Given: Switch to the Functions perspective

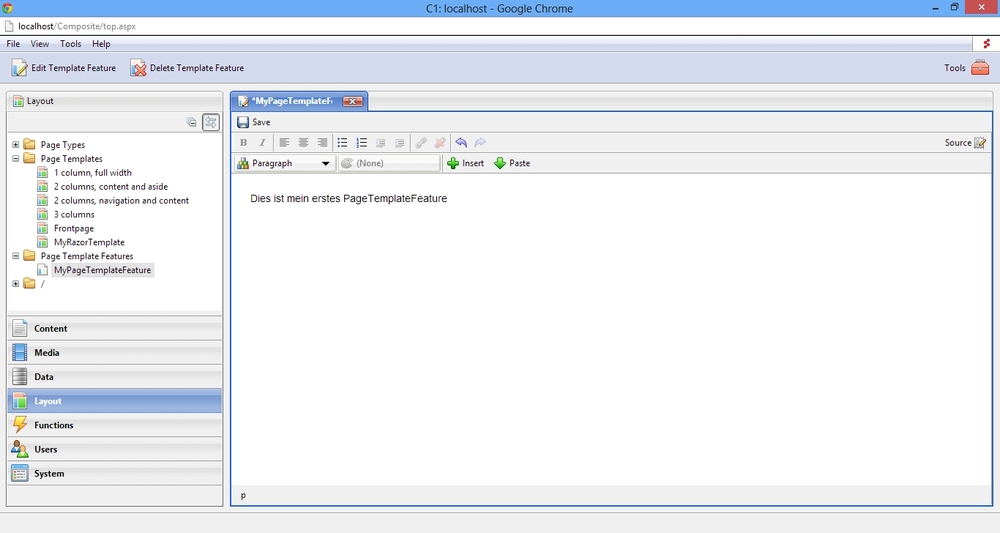Looking at the screenshot, I should click(54, 425).
